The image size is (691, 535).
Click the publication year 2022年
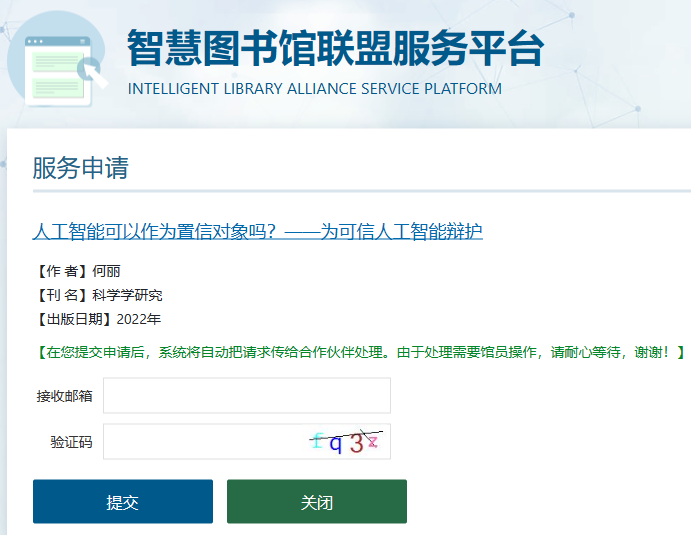click(x=138, y=319)
